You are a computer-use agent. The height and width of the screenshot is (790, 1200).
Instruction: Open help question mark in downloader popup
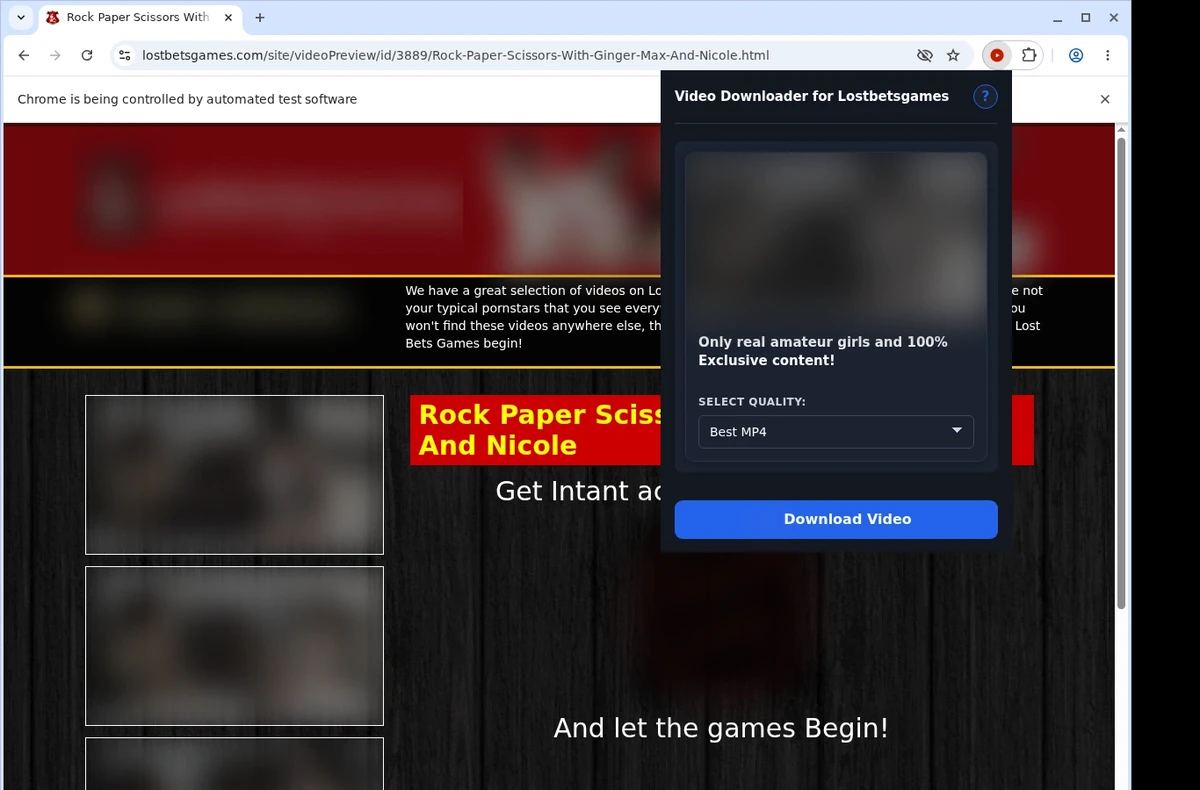(985, 96)
